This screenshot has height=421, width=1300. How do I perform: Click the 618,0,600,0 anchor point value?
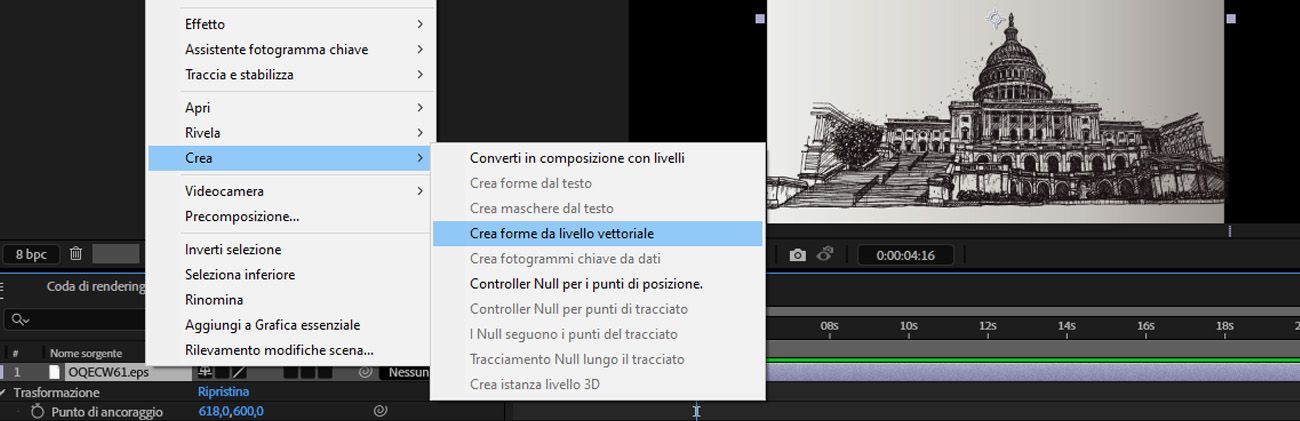[x=231, y=411]
